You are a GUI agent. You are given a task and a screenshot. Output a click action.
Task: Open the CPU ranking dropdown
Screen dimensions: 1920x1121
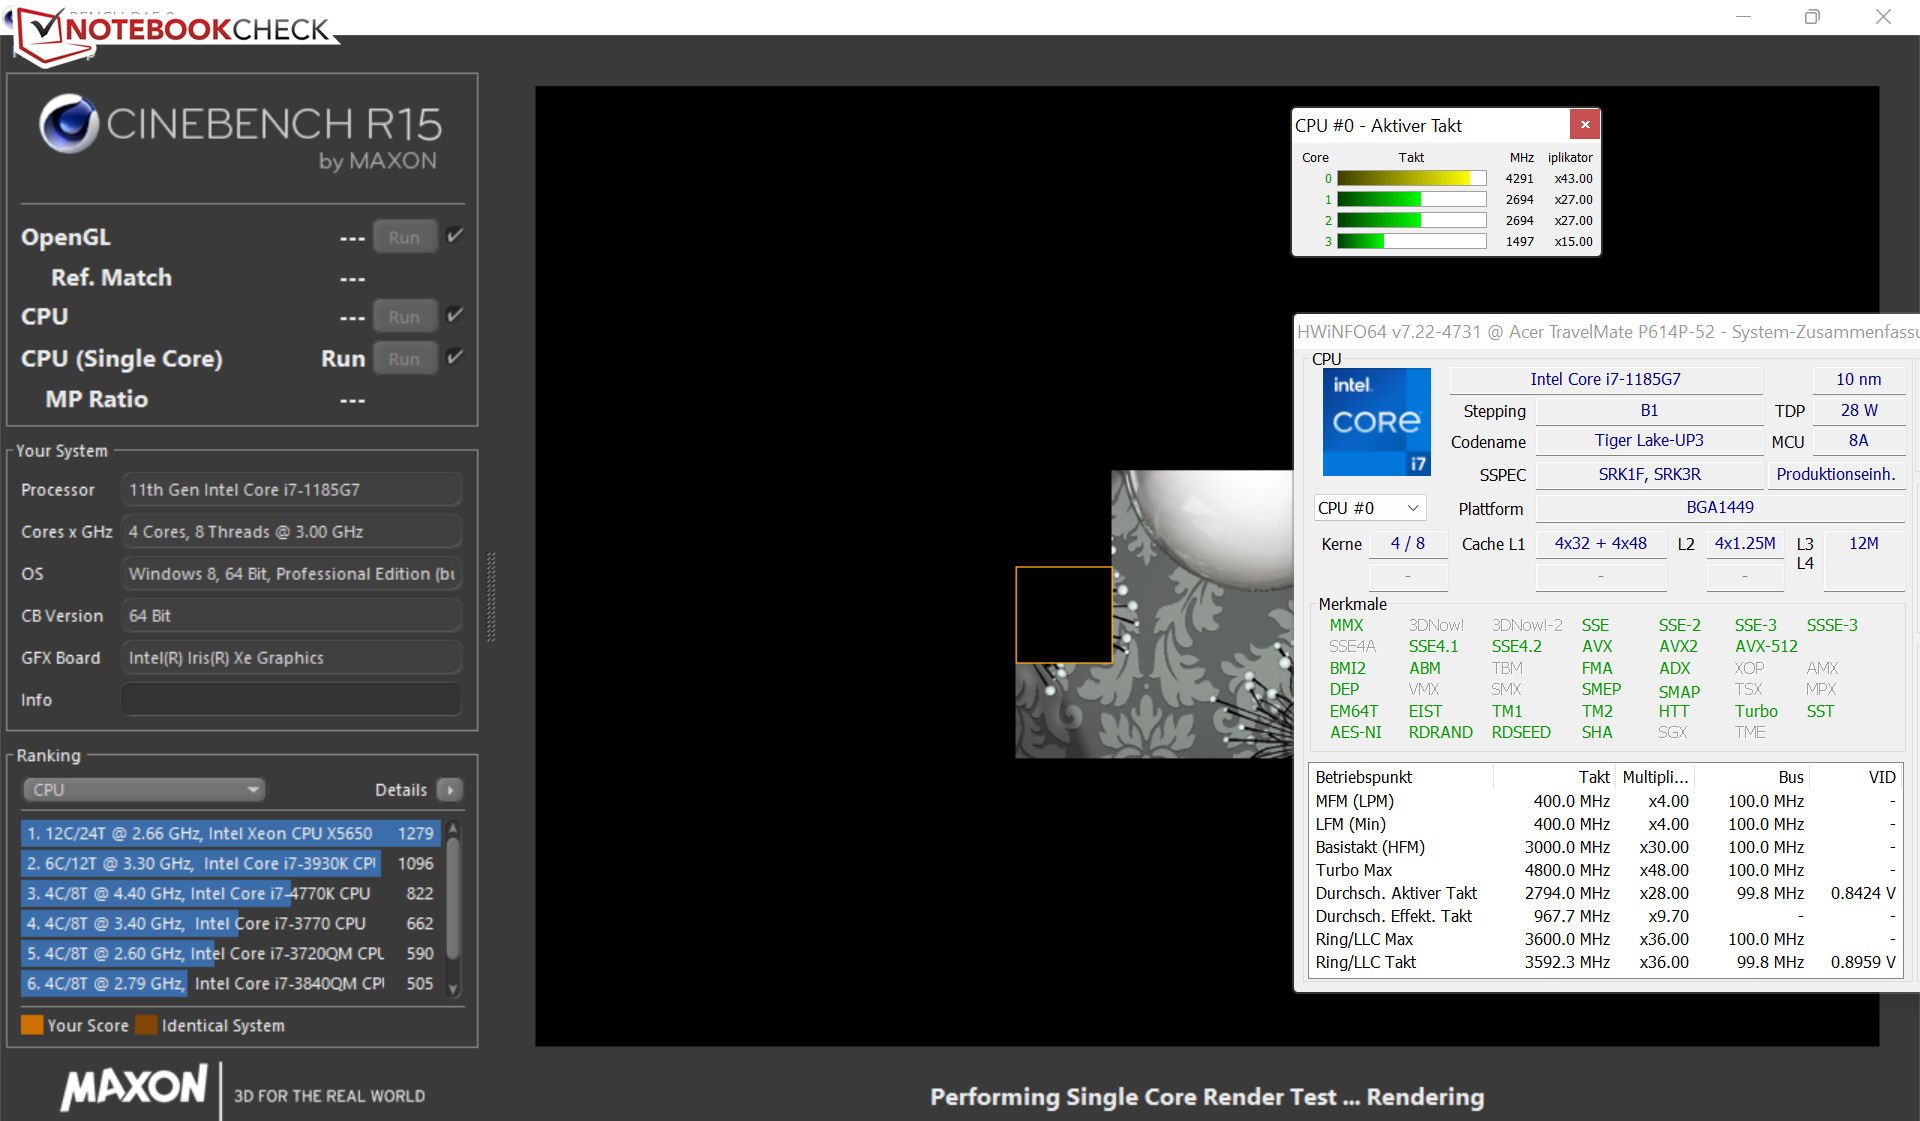(143, 790)
